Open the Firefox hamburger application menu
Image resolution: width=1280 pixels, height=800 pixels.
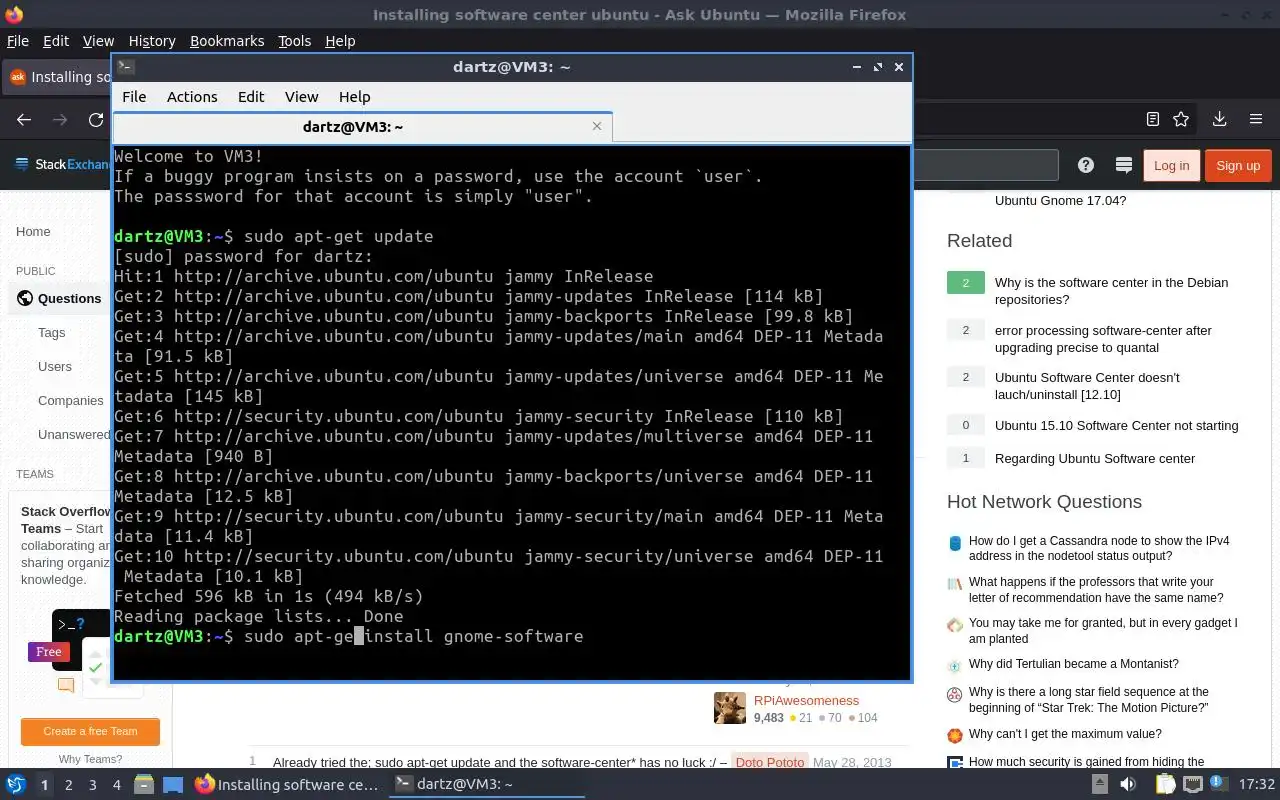pos(1256,119)
